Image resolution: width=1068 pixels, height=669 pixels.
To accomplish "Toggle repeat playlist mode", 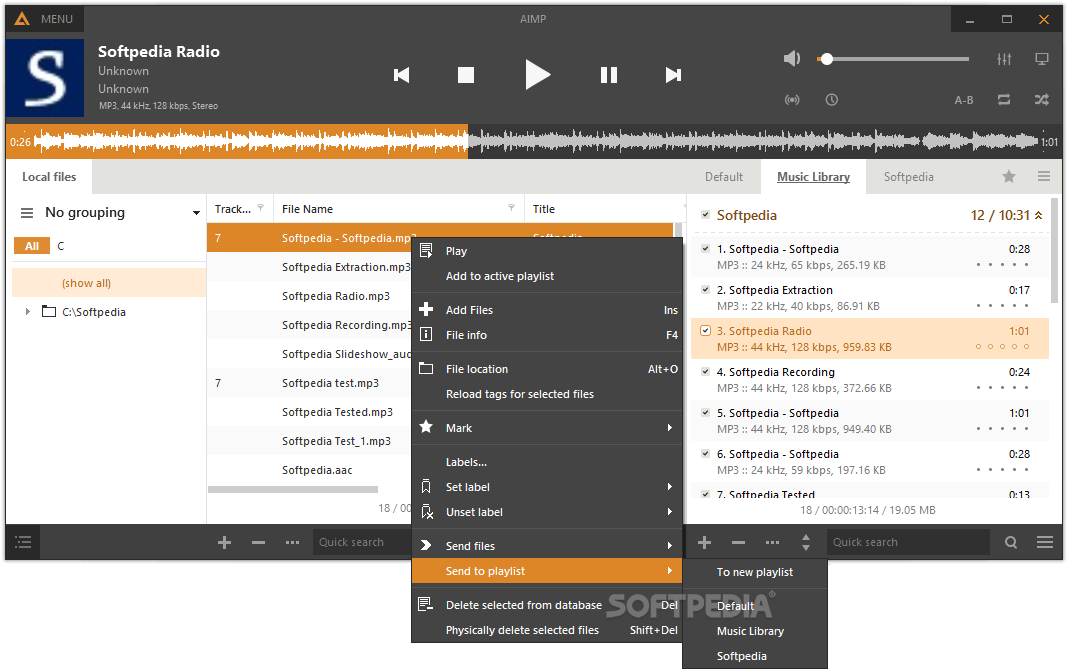I will click(1004, 99).
